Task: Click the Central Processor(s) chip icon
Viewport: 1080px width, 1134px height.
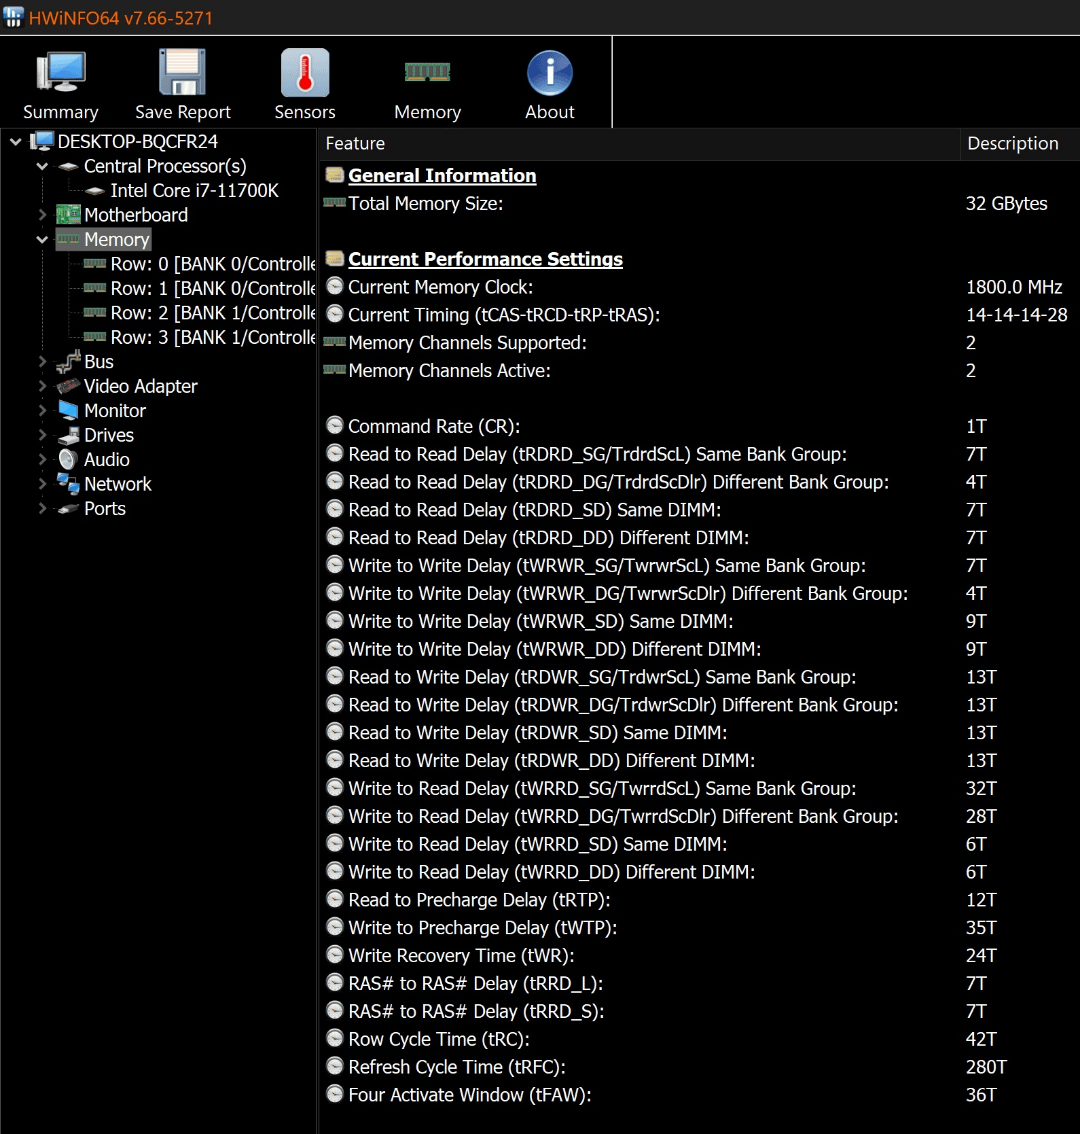Action: tap(68, 166)
